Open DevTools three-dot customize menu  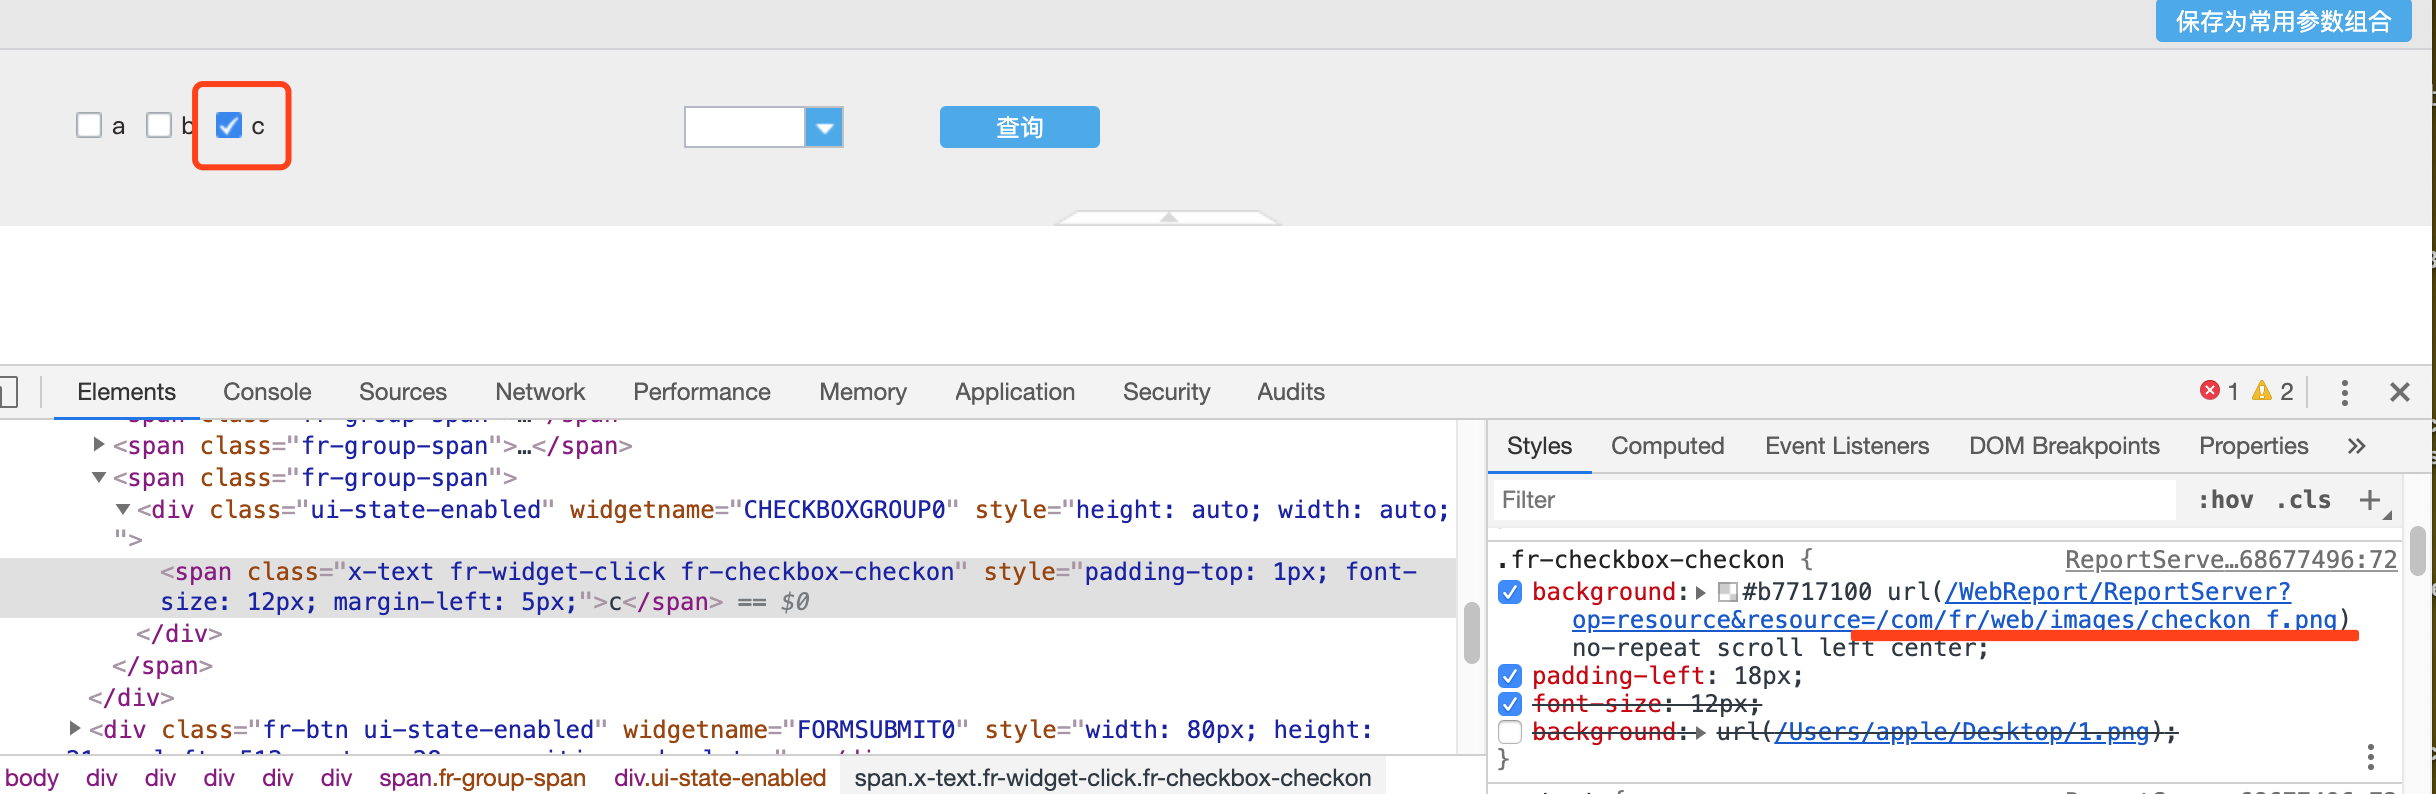2344,392
